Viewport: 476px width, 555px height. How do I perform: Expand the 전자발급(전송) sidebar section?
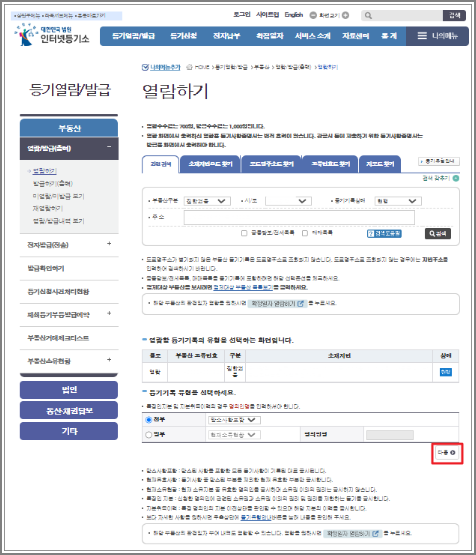coord(109,244)
